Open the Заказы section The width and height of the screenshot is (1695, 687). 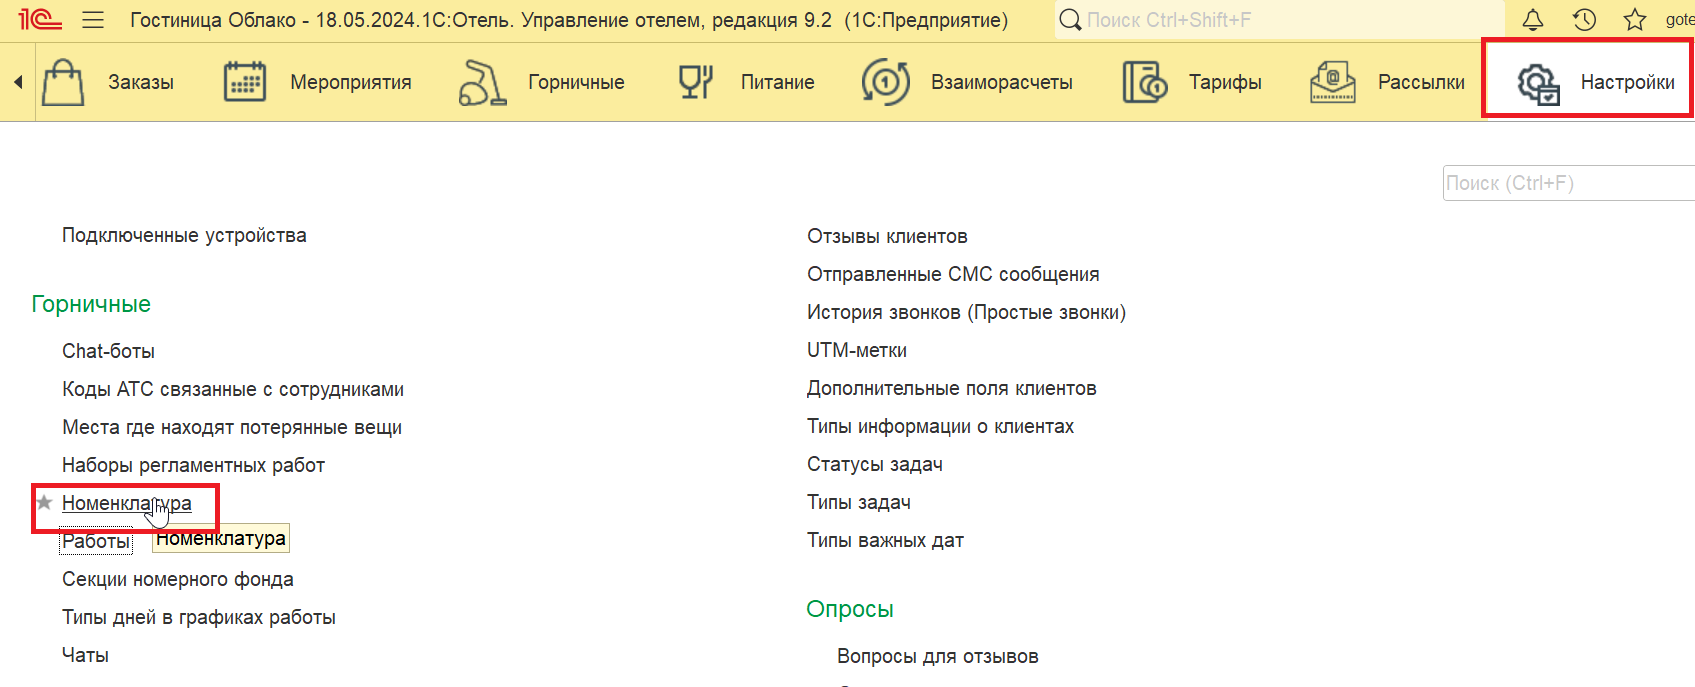pyautogui.click(x=141, y=82)
